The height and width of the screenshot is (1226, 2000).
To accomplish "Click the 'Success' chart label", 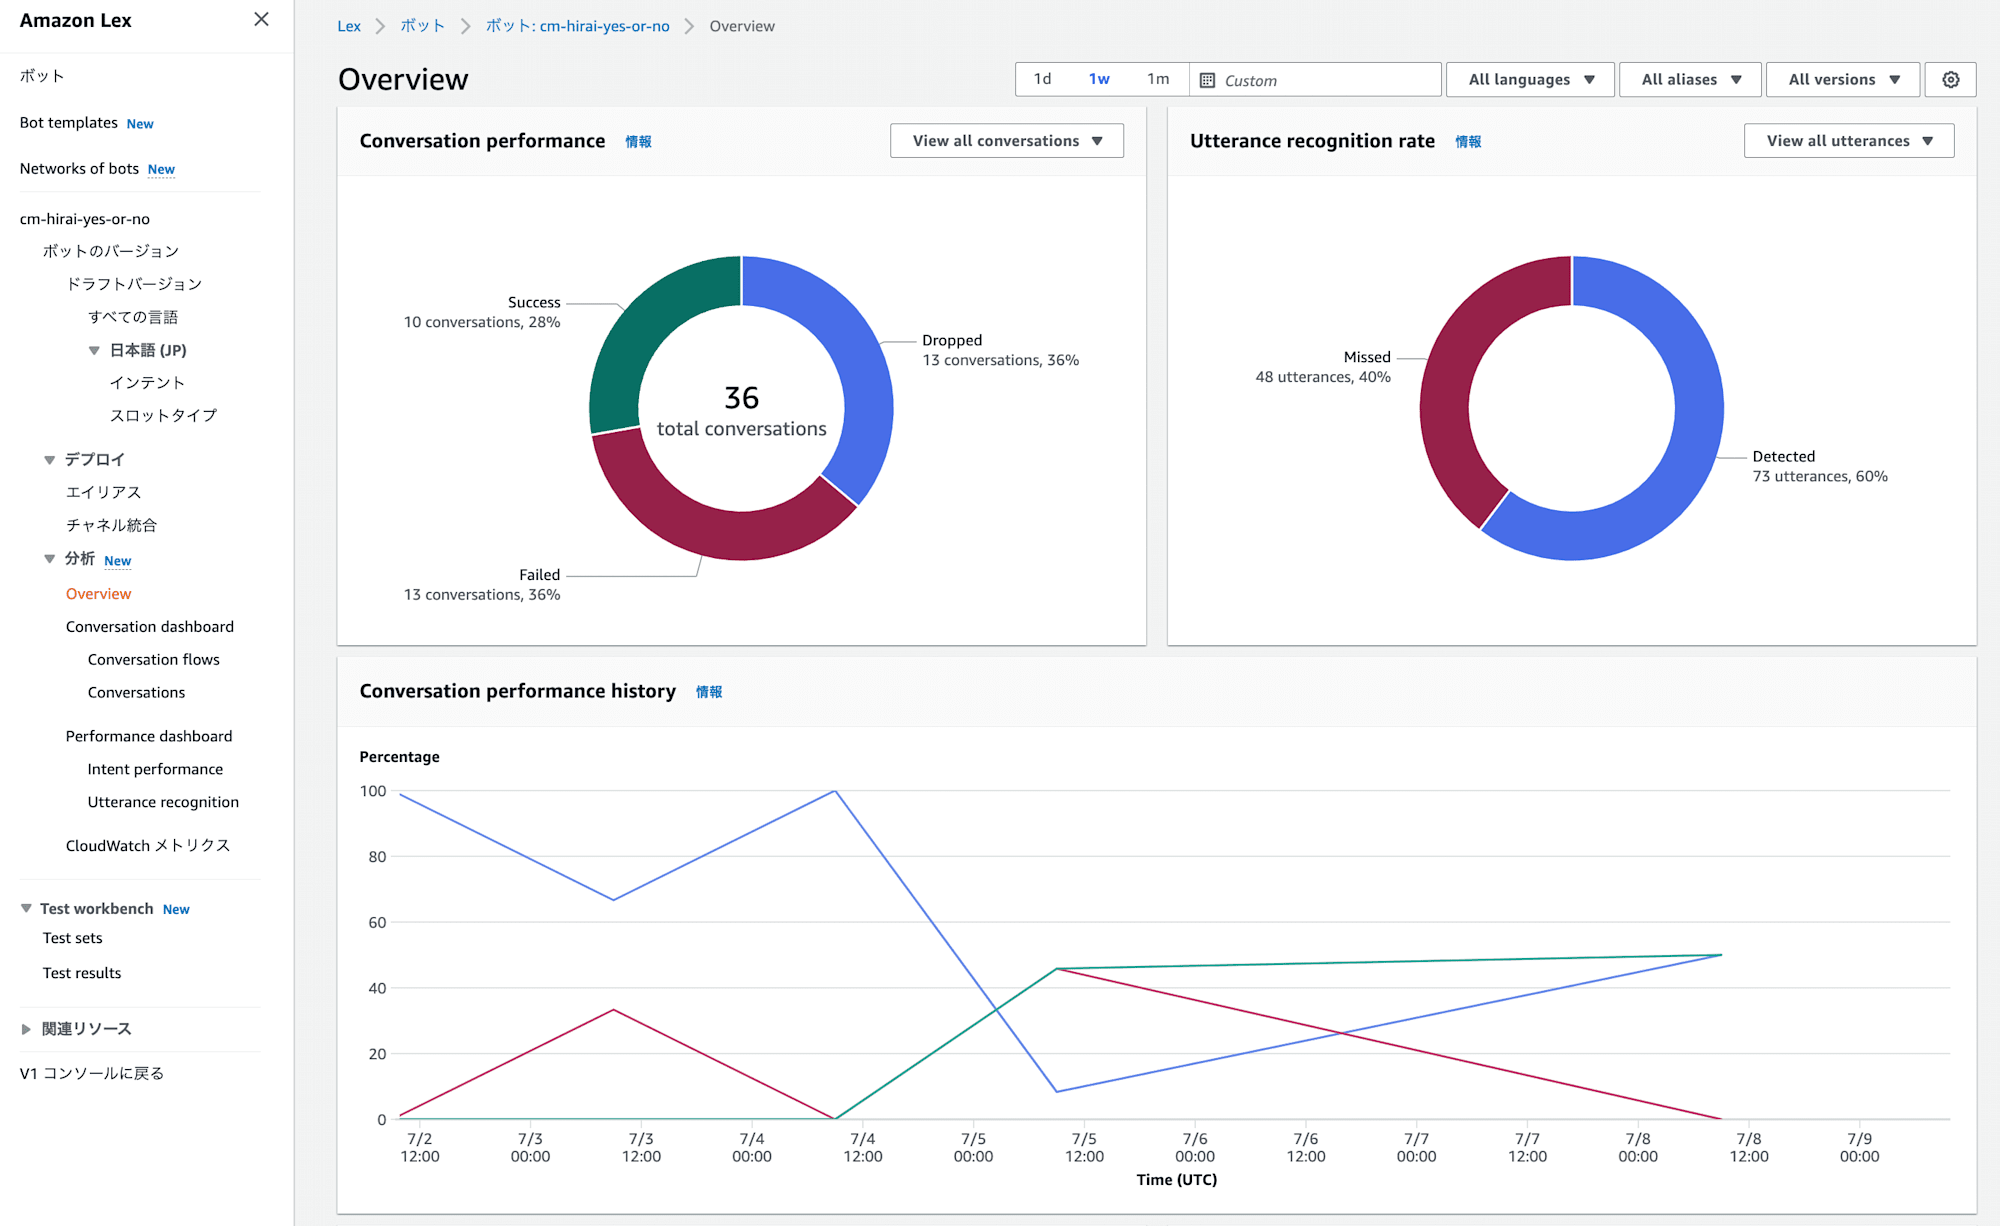I will (534, 302).
